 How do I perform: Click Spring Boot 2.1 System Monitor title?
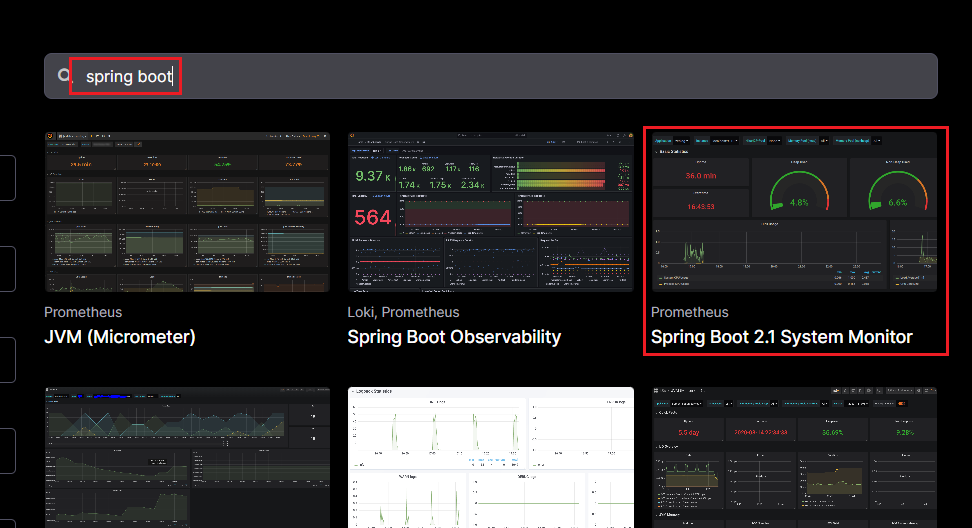tap(782, 337)
